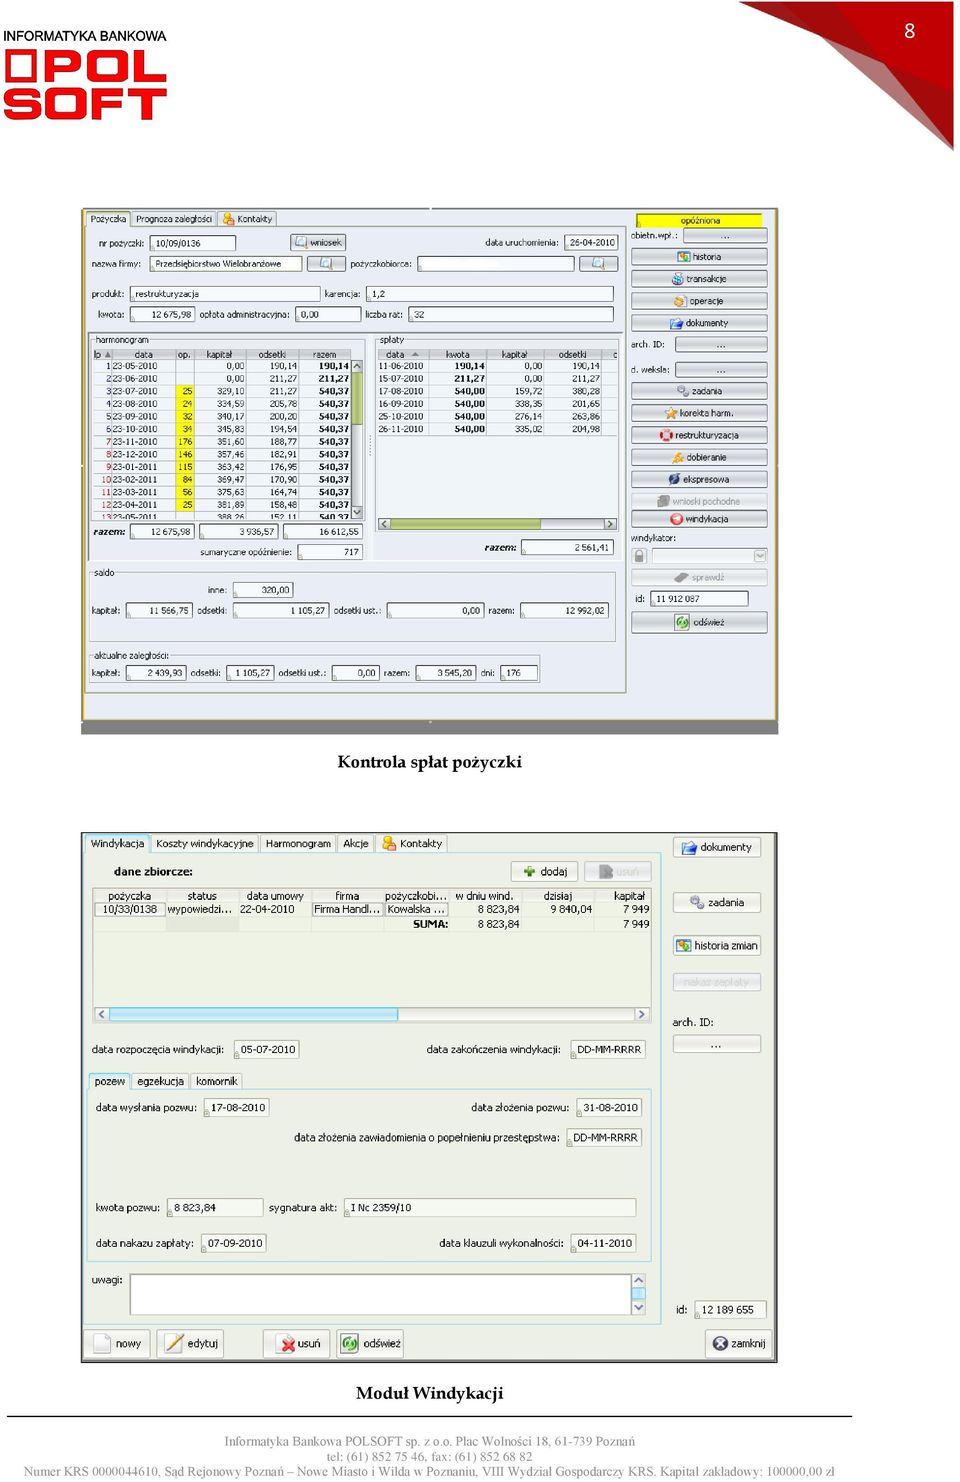Viewport: 960px width, 1482px height.
Task: Click 'odśwież' below id 11 912 087
Action: 699,622
